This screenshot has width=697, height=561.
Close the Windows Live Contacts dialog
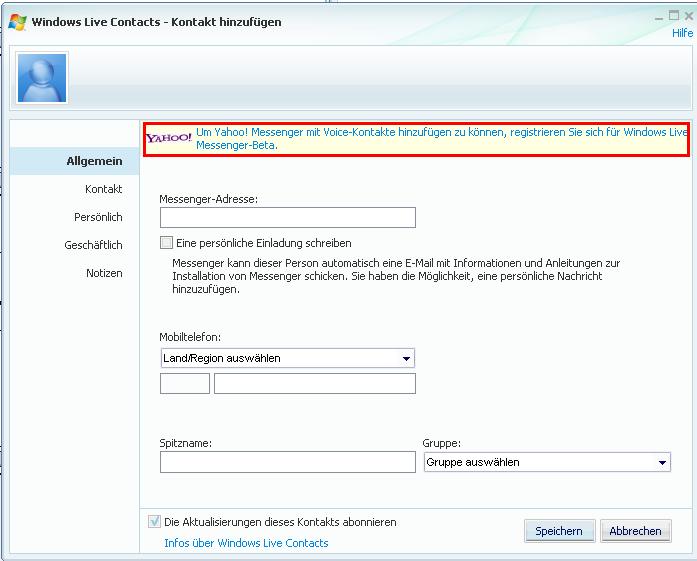point(686,17)
